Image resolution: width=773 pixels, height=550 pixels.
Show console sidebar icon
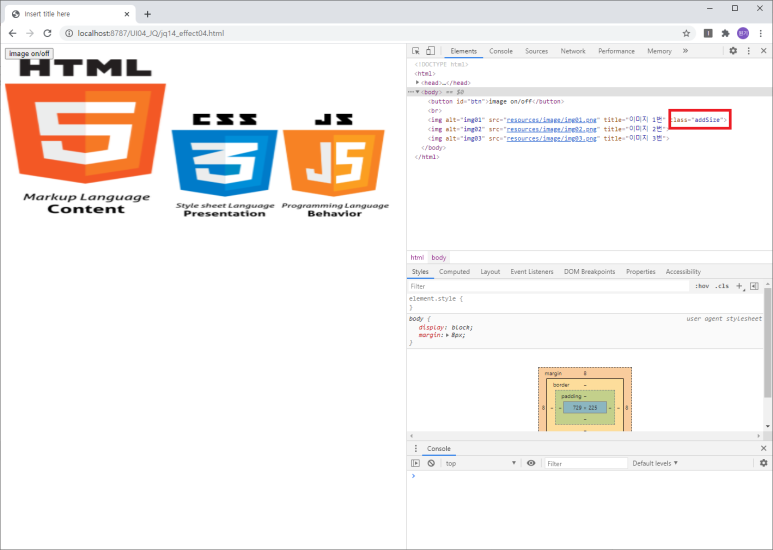[x=416, y=463]
